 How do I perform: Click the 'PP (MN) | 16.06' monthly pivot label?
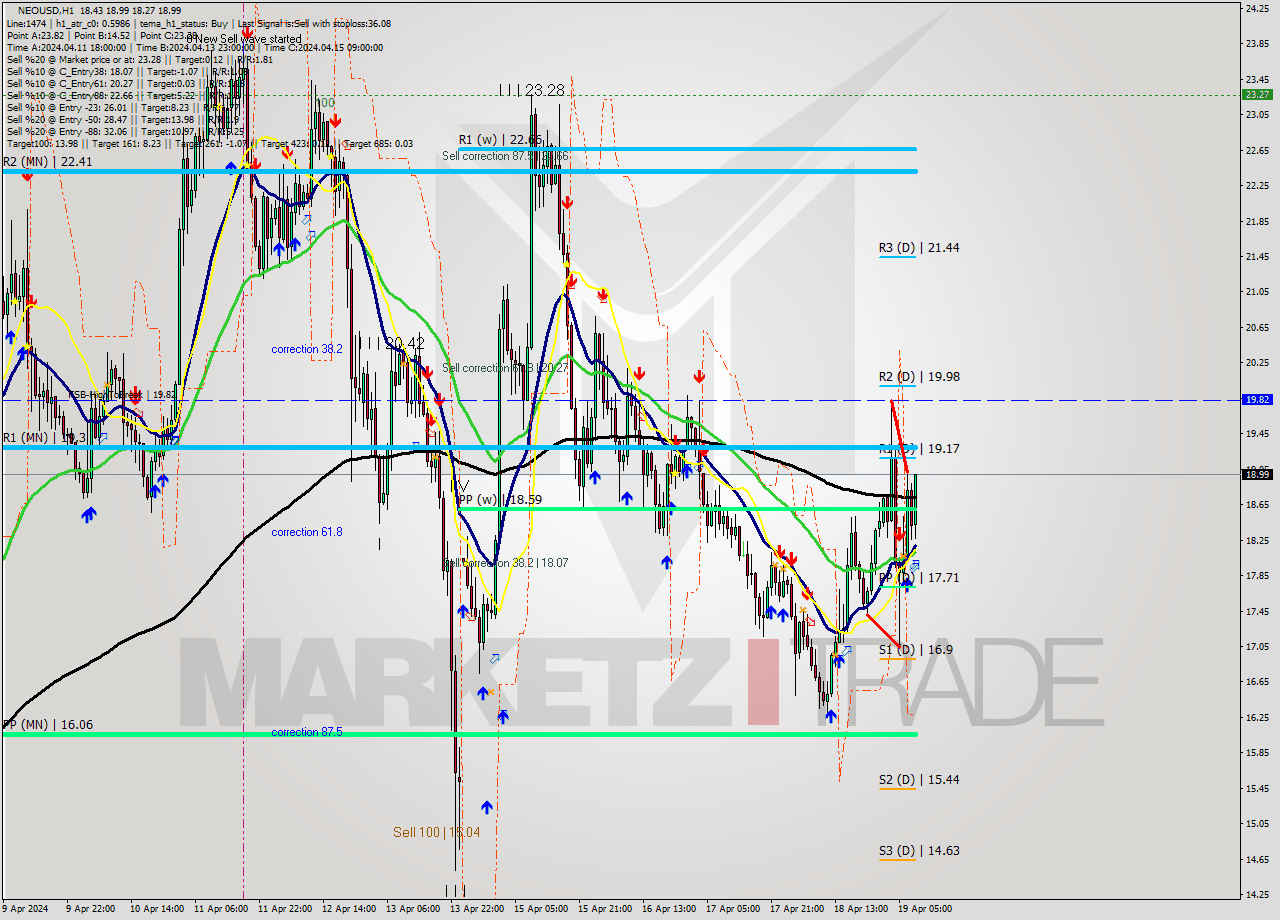[x=47, y=725]
